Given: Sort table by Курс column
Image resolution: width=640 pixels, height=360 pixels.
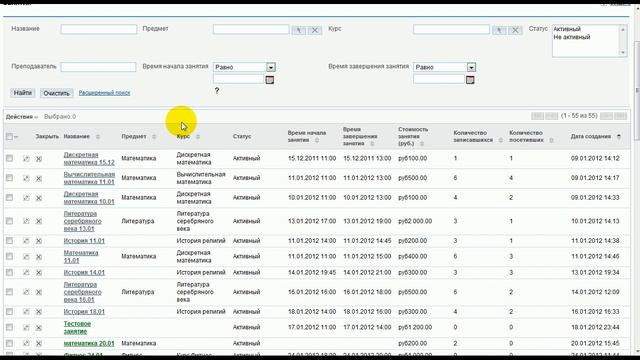Looking at the screenshot, I should [x=198, y=137].
